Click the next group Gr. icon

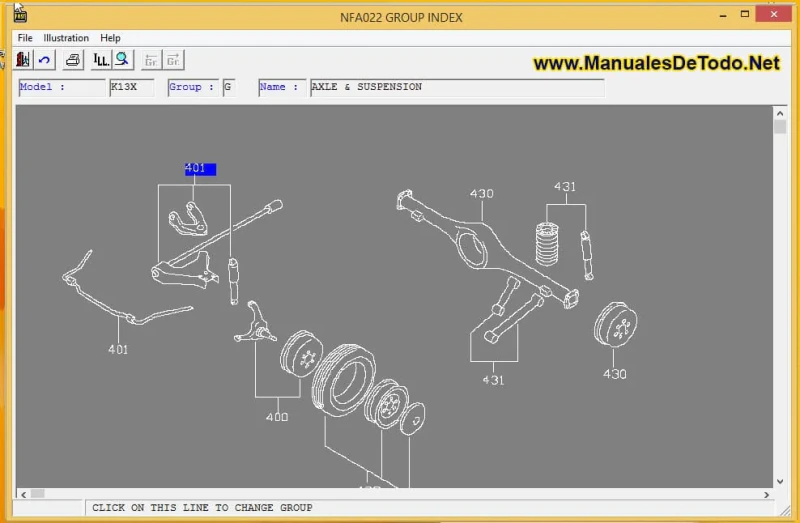pyautogui.click(x=174, y=60)
